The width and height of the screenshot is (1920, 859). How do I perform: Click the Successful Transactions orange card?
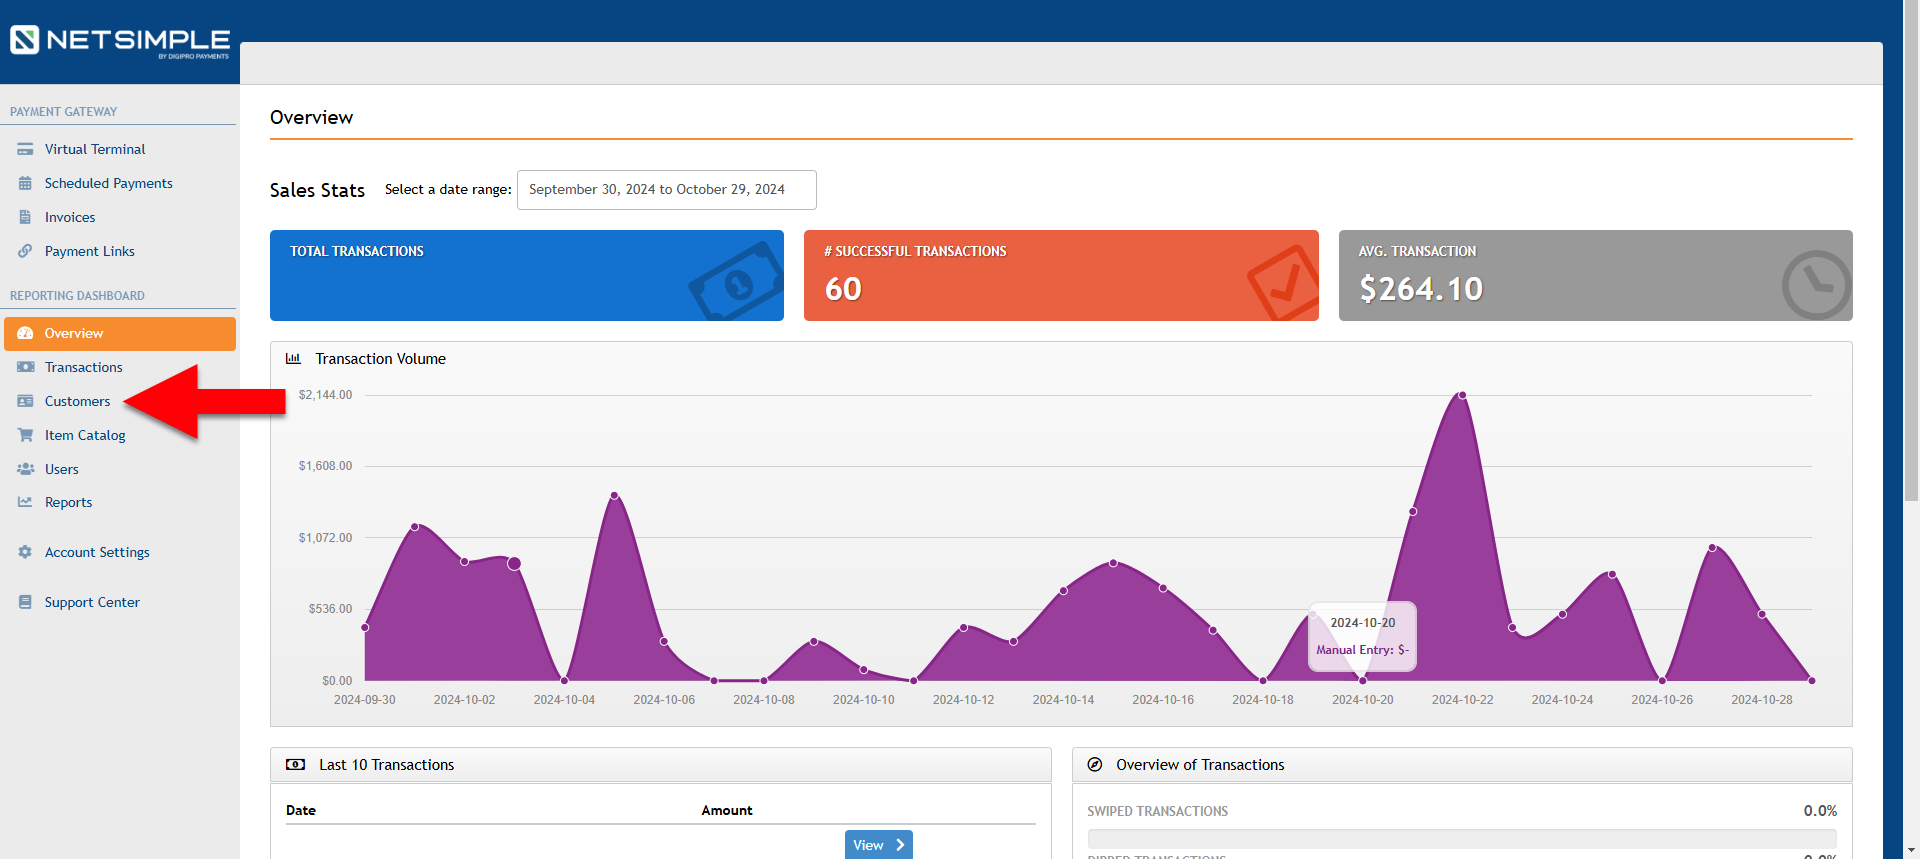pyautogui.click(x=1061, y=276)
